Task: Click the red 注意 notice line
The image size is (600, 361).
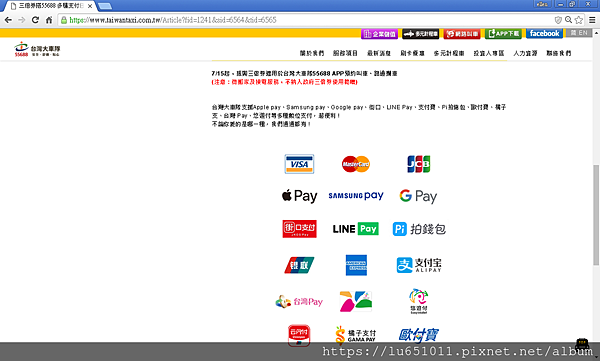Action: (285, 82)
